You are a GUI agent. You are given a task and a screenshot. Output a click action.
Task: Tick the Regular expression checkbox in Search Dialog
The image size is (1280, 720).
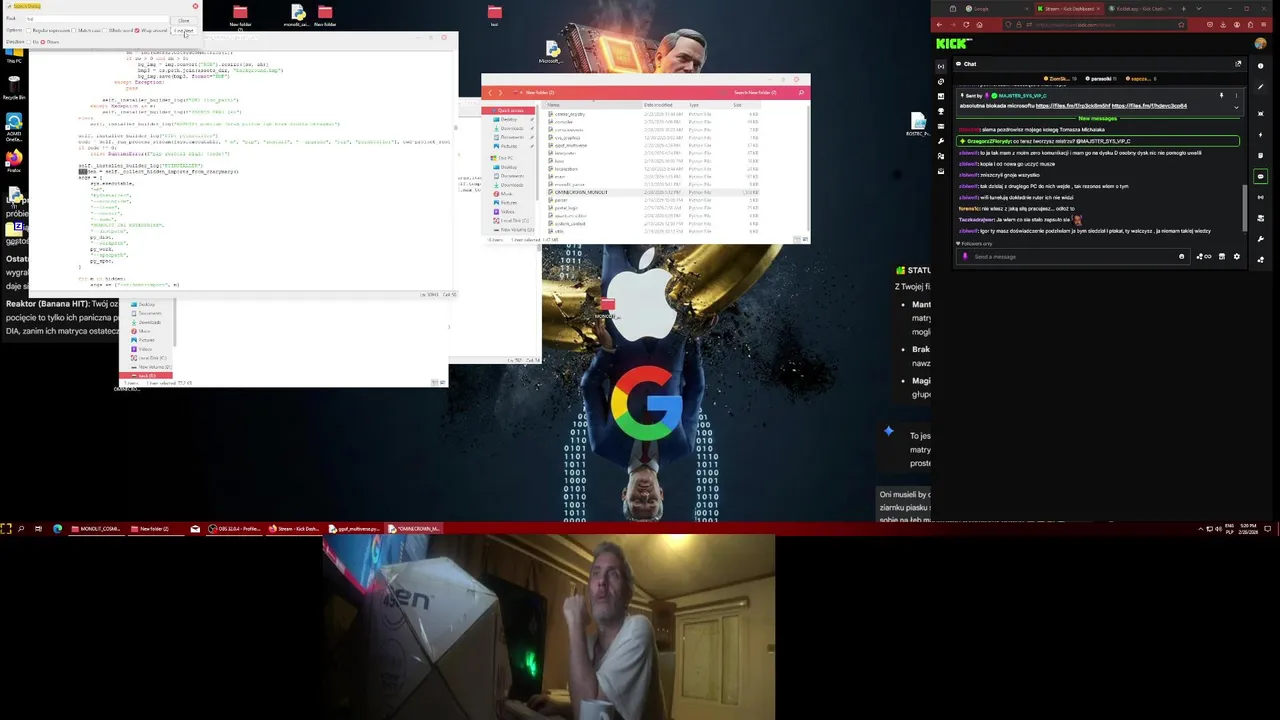click(29, 30)
